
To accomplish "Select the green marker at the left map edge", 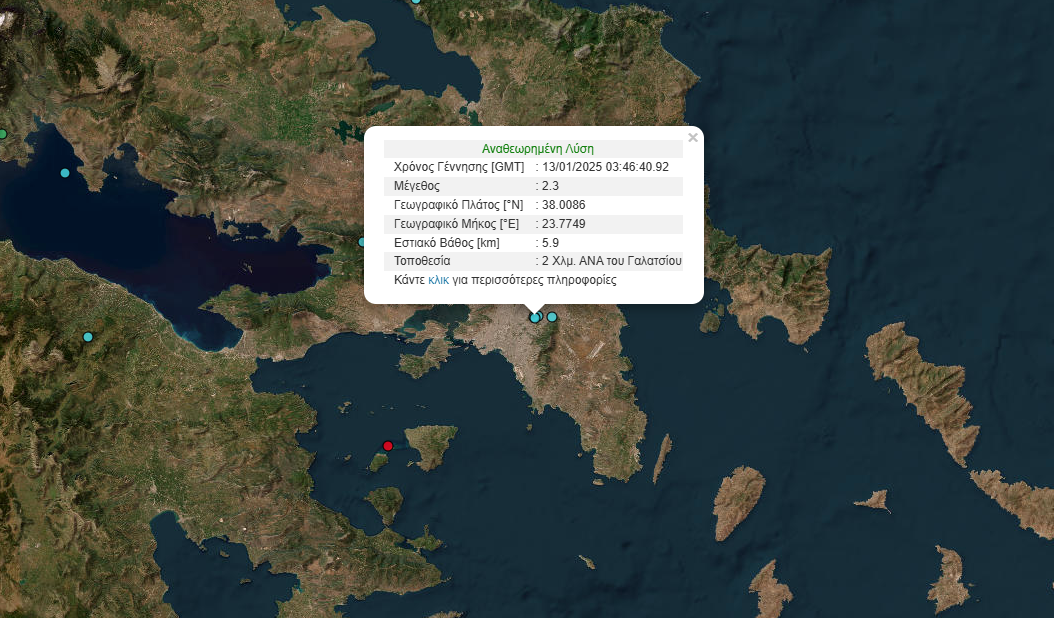I will click(2, 133).
